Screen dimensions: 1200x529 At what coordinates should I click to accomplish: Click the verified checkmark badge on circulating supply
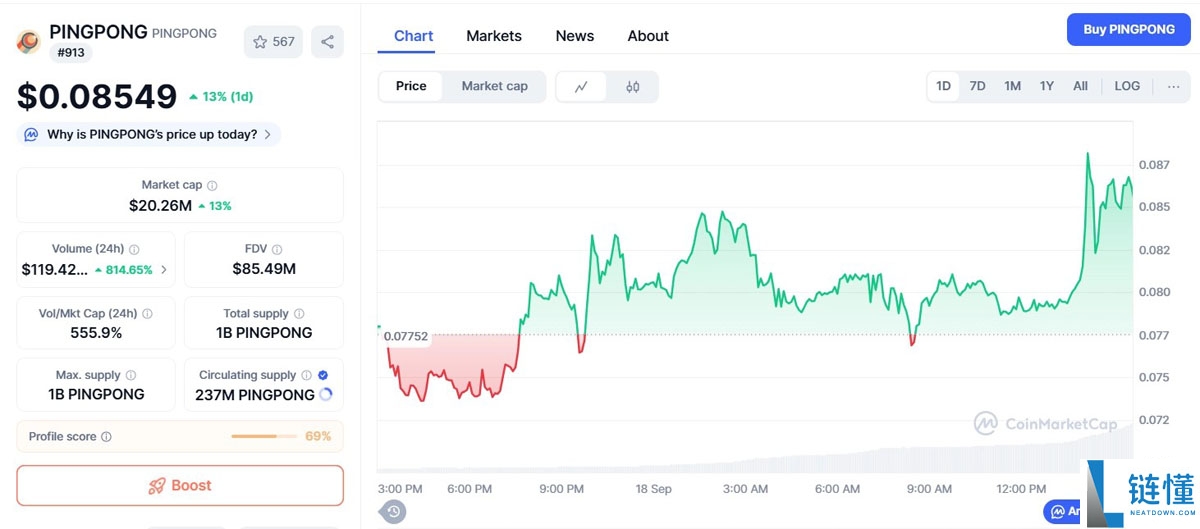tap(323, 375)
